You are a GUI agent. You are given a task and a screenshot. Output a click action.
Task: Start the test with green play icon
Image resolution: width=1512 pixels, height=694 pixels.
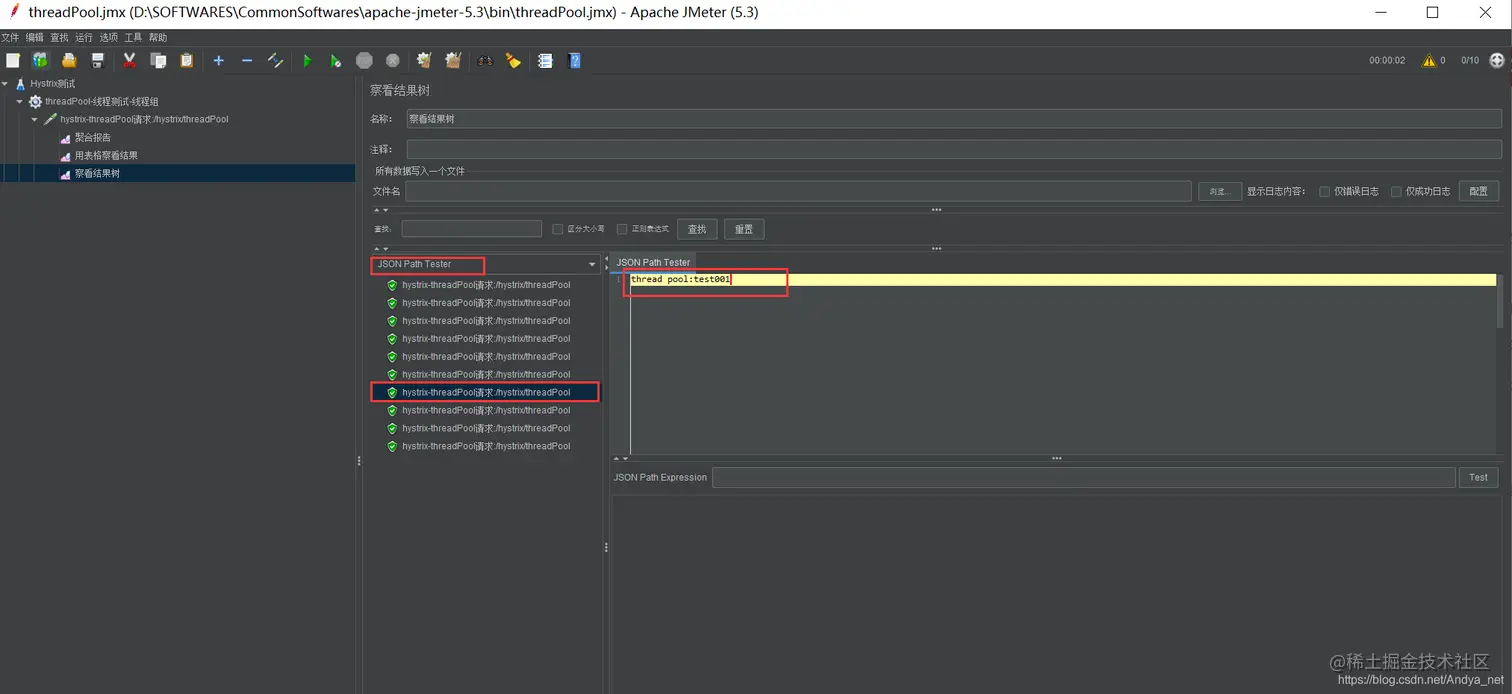pyautogui.click(x=307, y=61)
